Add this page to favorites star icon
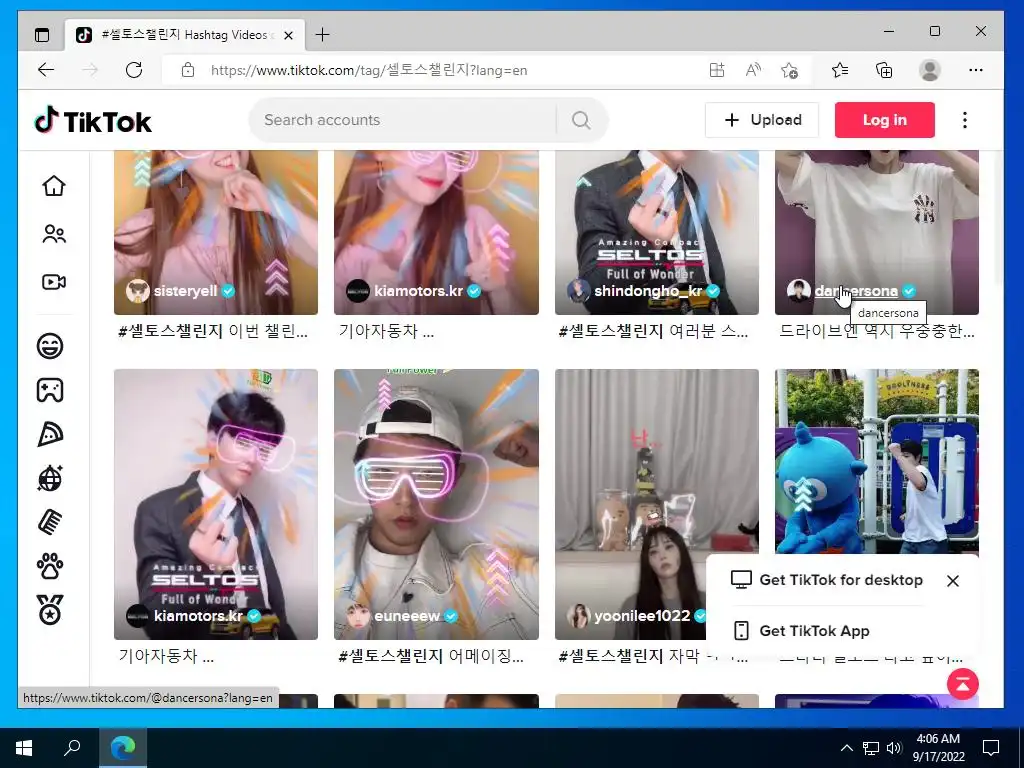The image size is (1024, 768). point(789,70)
